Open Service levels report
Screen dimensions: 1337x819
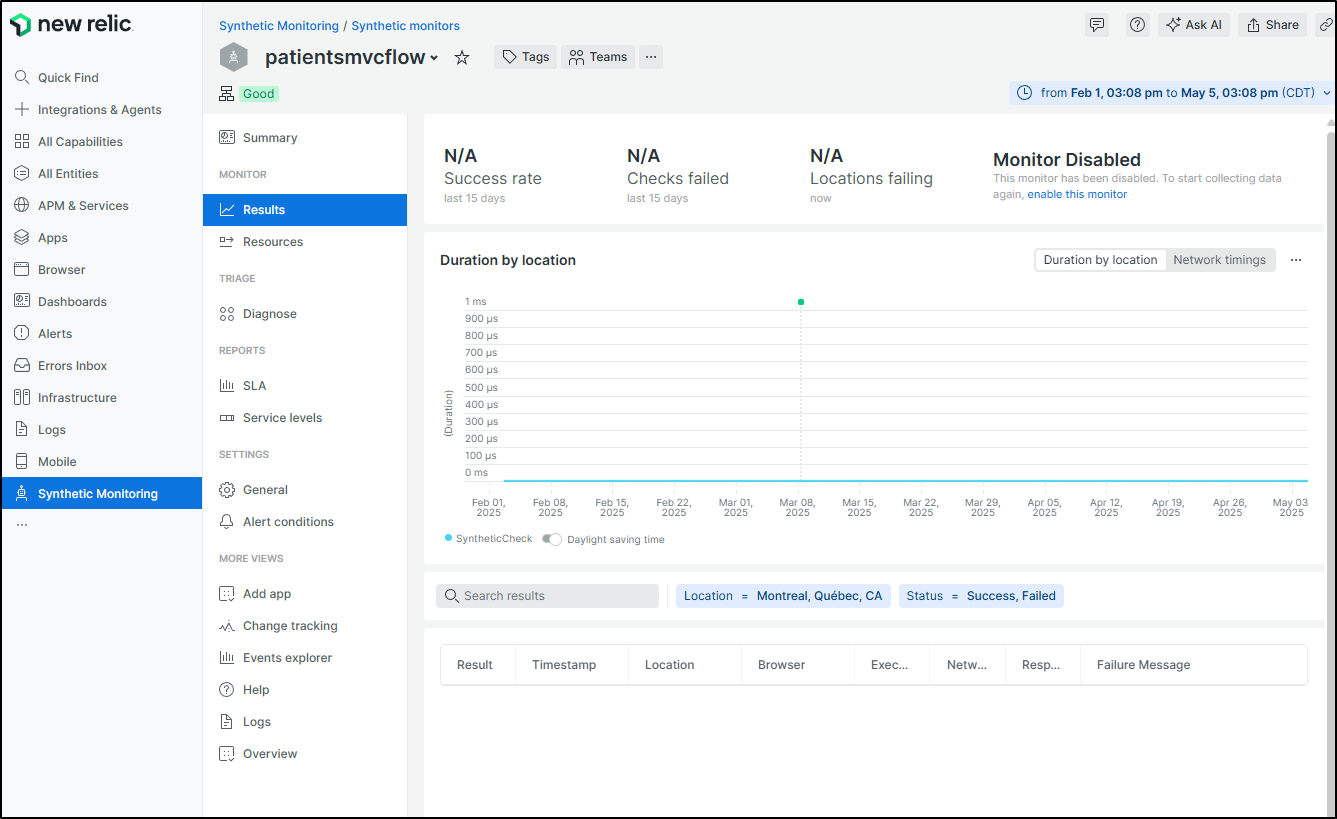(x=305, y=418)
